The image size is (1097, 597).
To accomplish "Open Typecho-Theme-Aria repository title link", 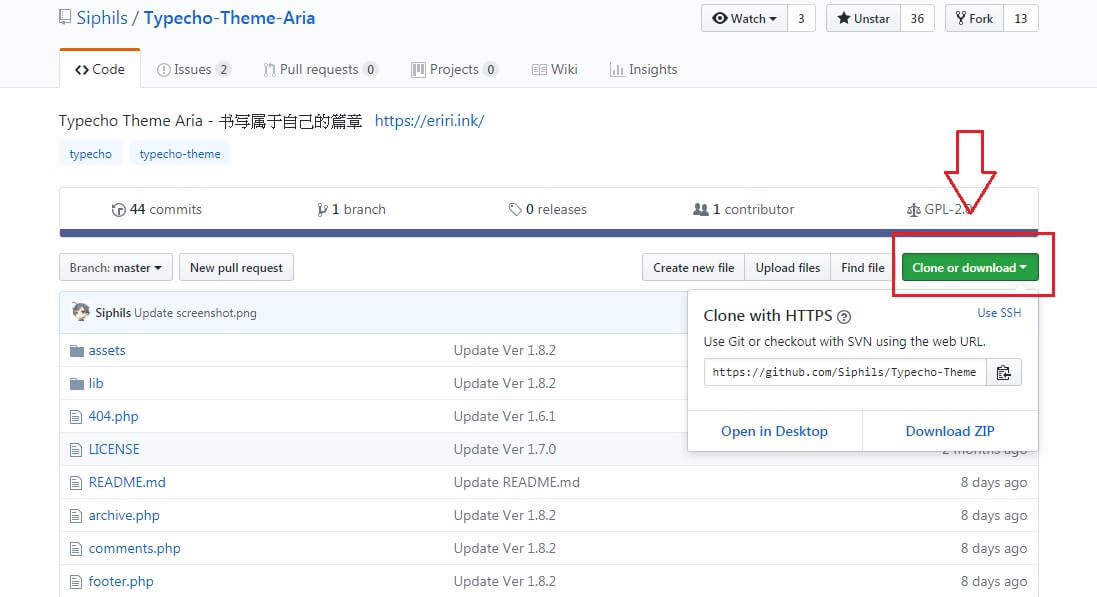I will tap(229, 17).
